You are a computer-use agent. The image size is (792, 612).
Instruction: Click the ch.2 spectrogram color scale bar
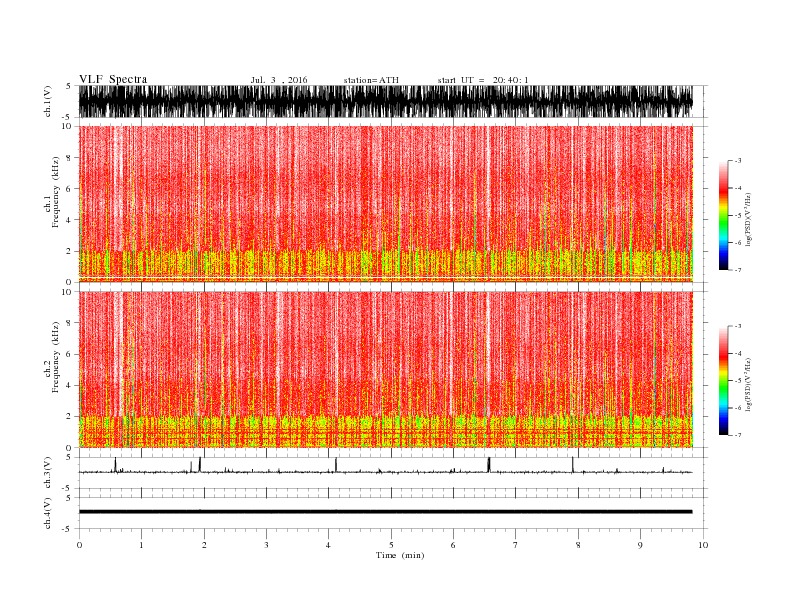tap(723, 380)
